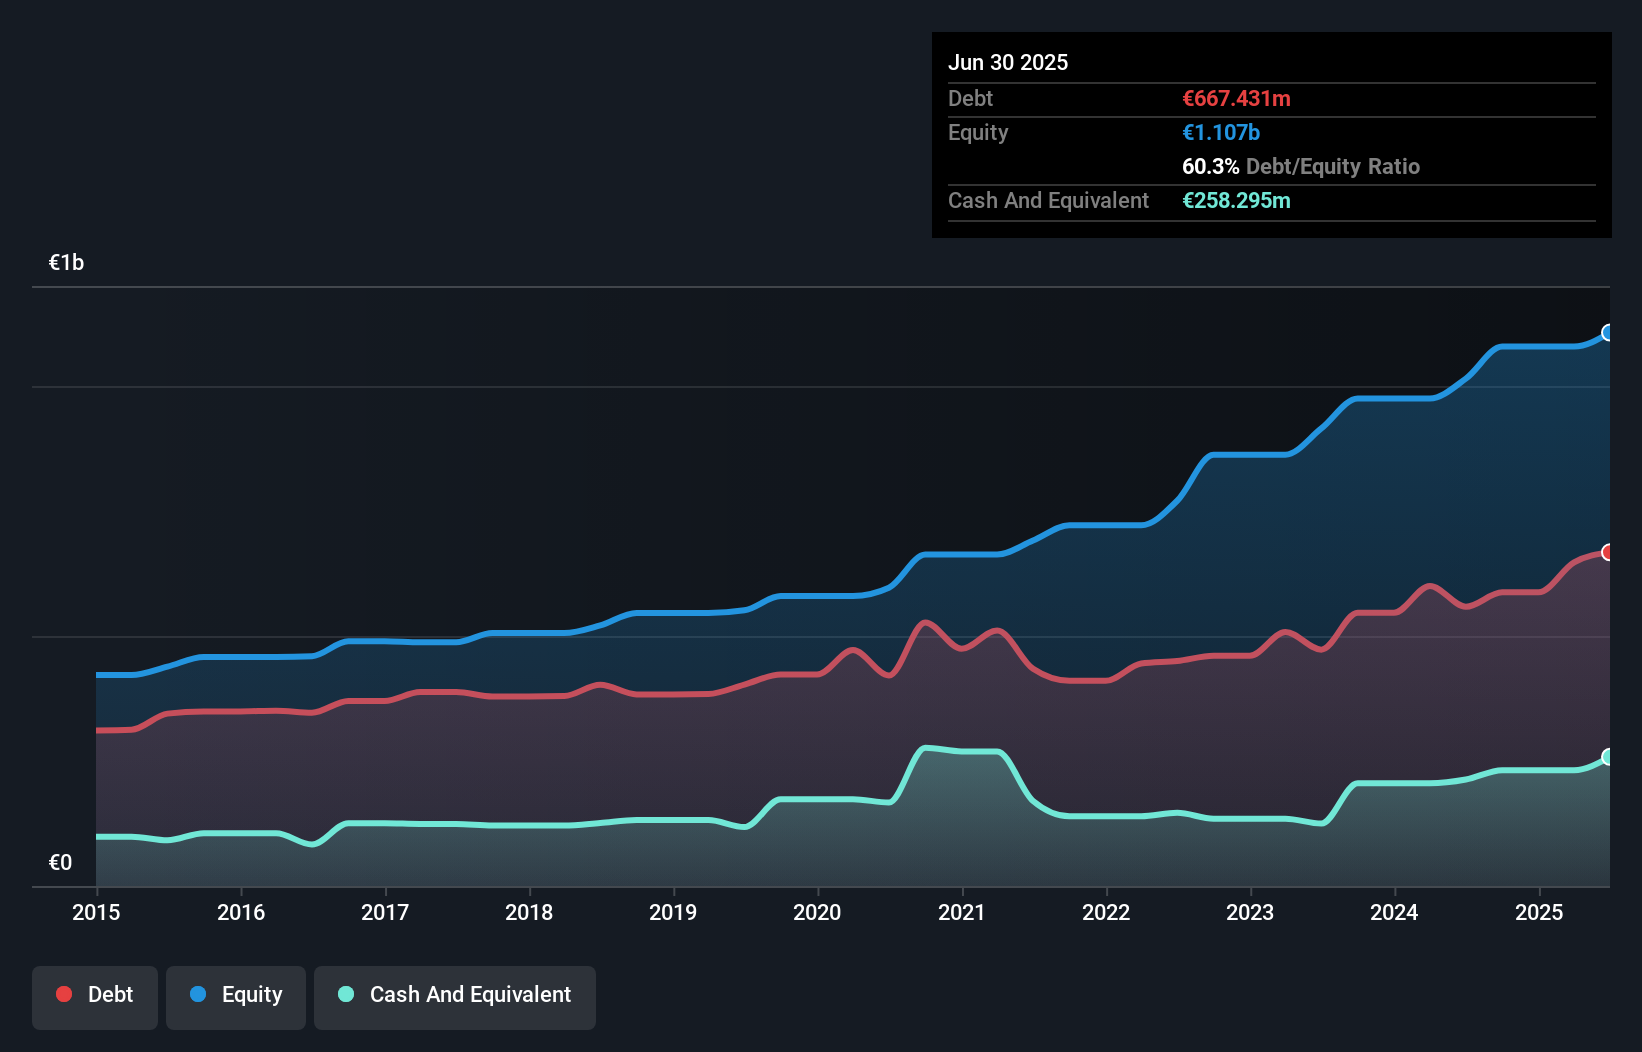Screen dimensions: 1642x1052
Task: Select the blue Equity endpoint marker on chart
Action: [x=1608, y=333]
